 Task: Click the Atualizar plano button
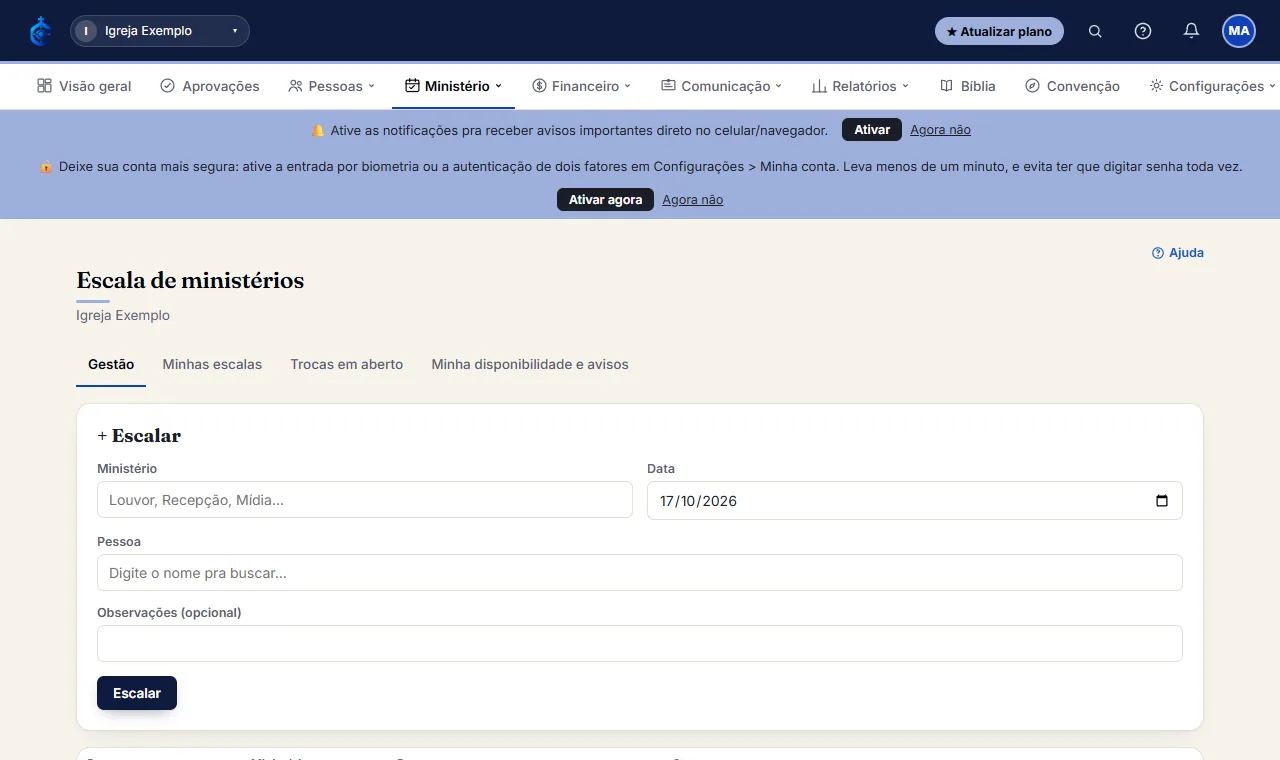tap(999, 31)
